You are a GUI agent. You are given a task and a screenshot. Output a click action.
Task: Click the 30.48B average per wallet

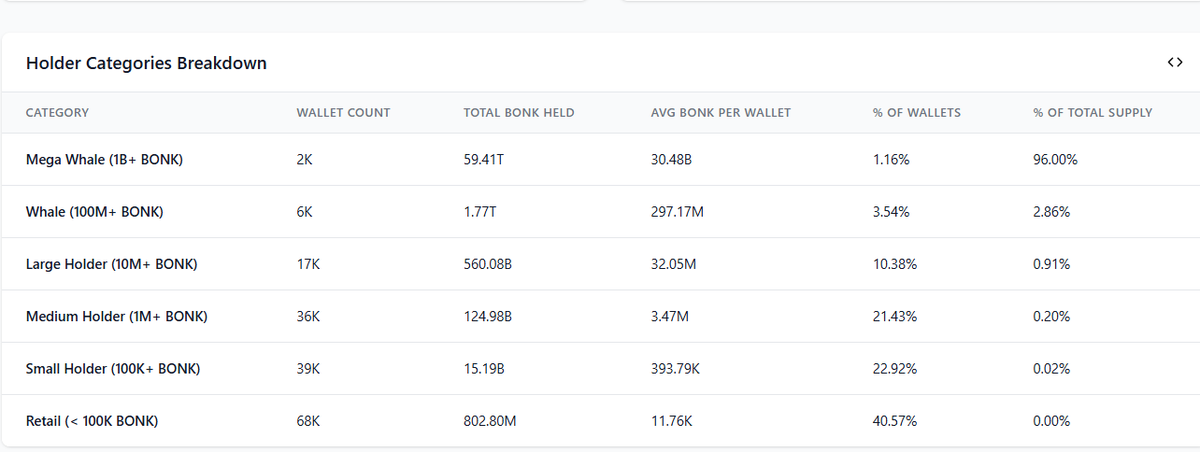(671, 159)
